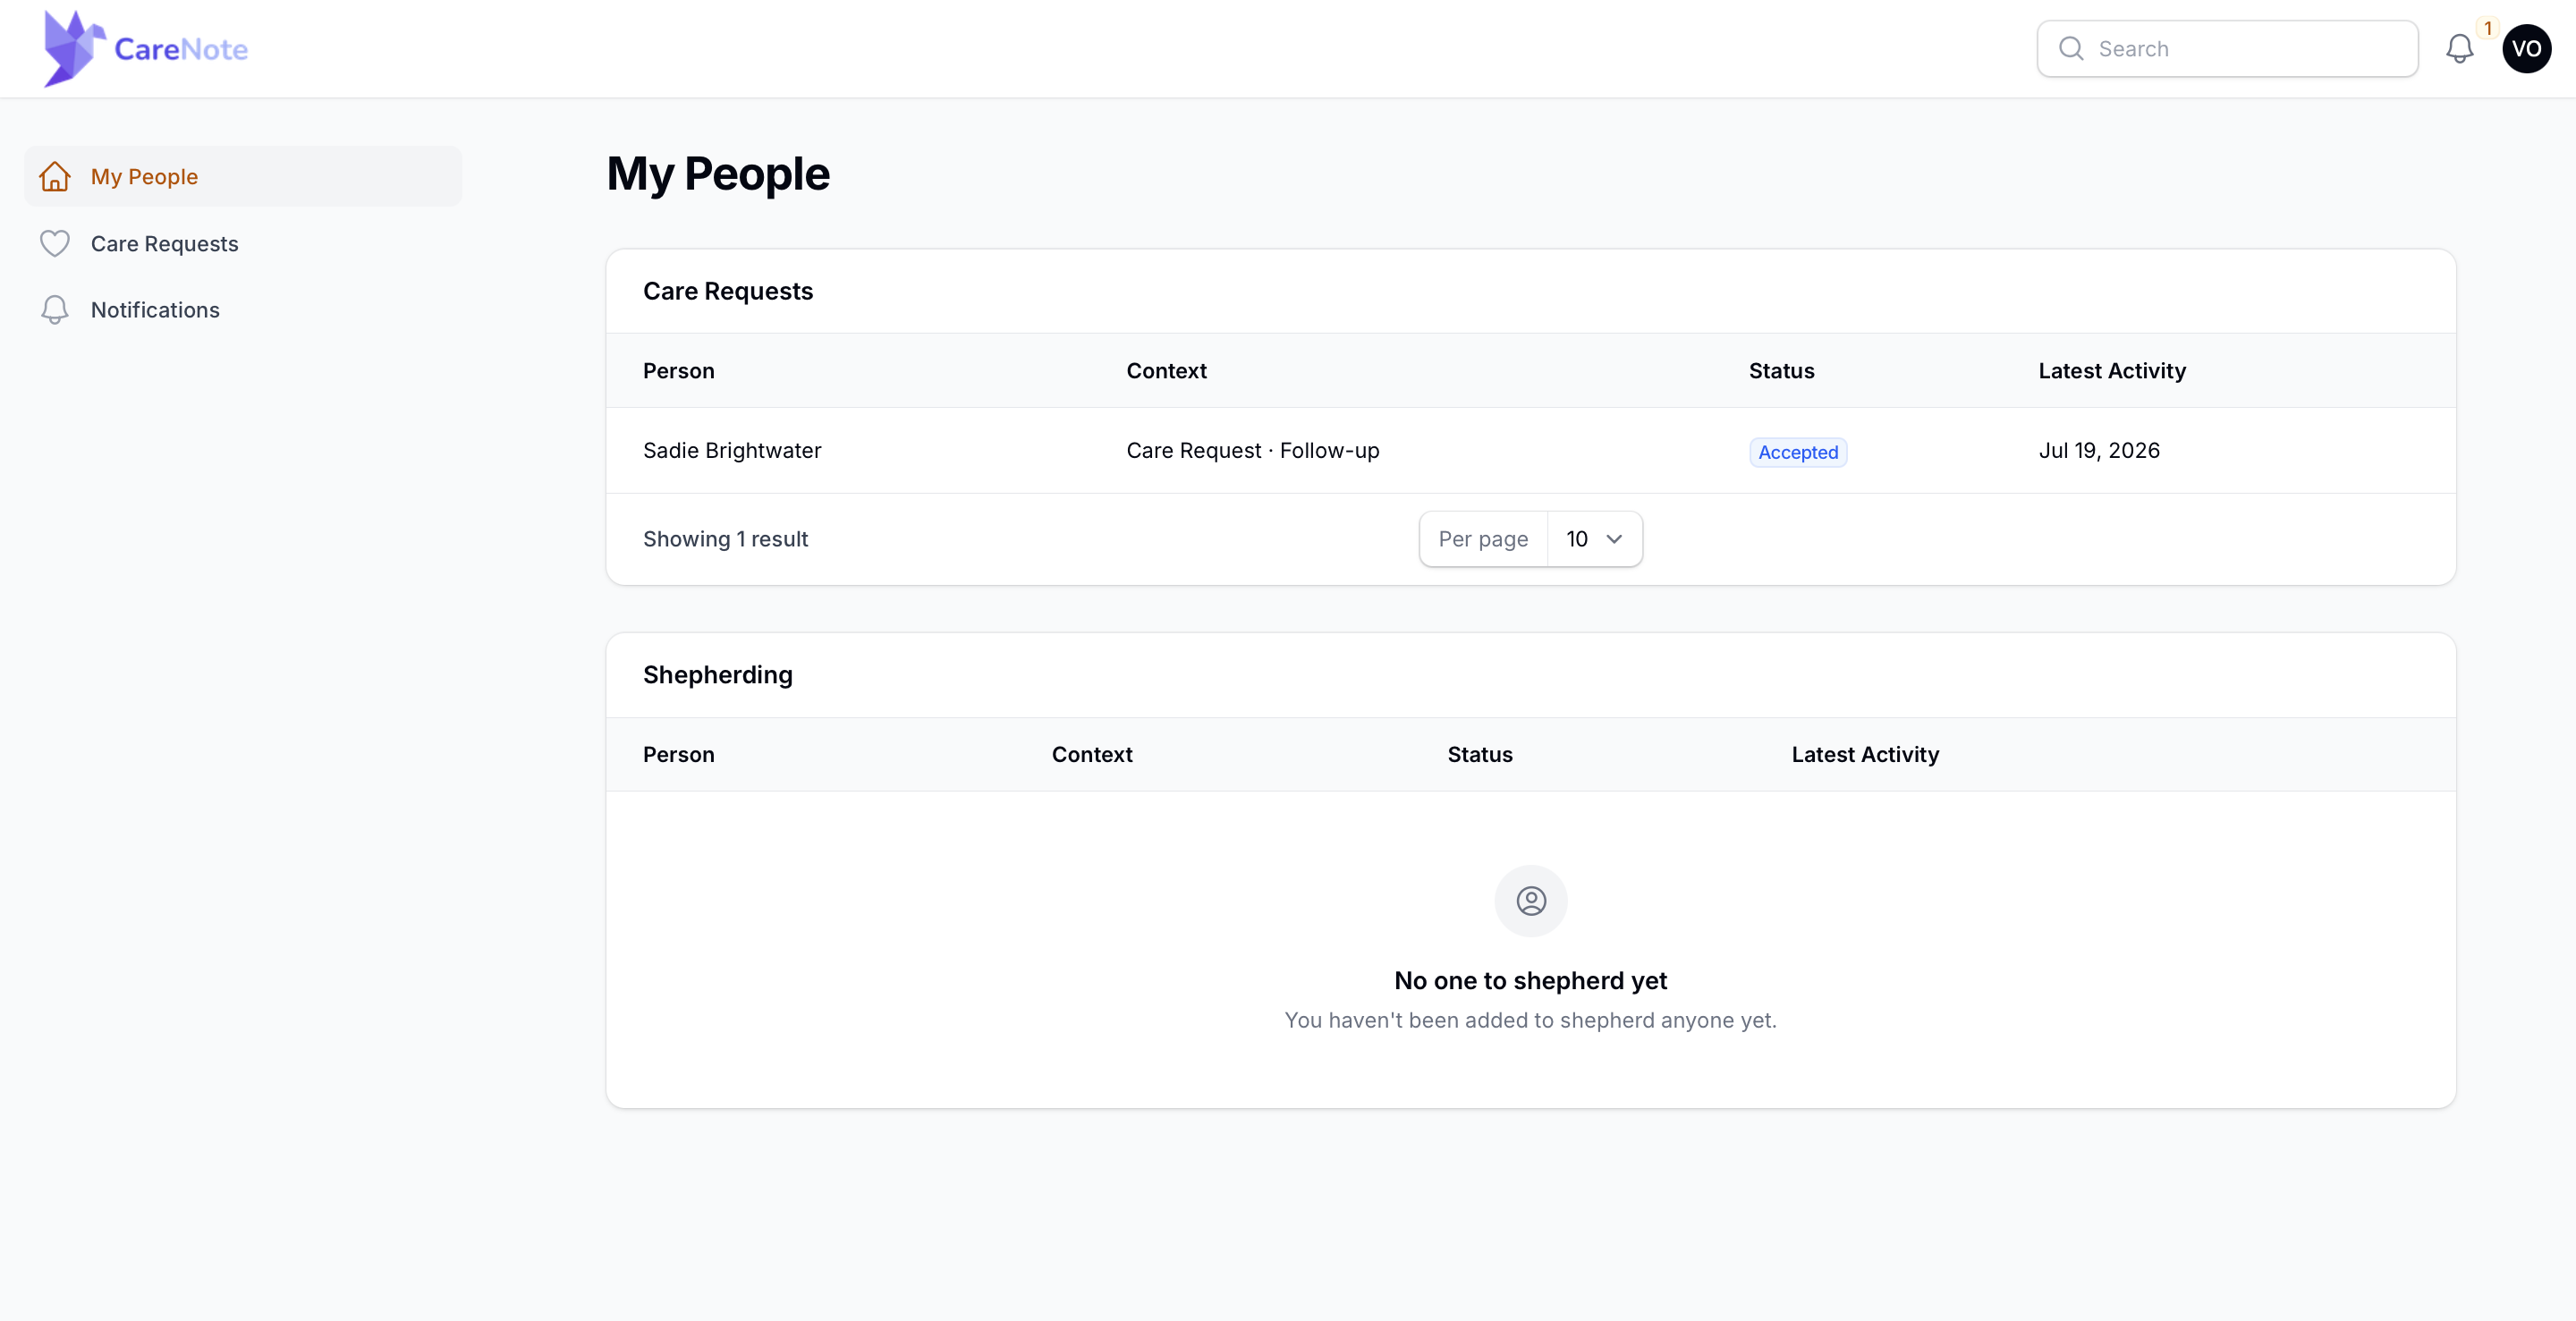
Task: Click the Jul 19, 2026 date
Action: (x=2098, y=451)
